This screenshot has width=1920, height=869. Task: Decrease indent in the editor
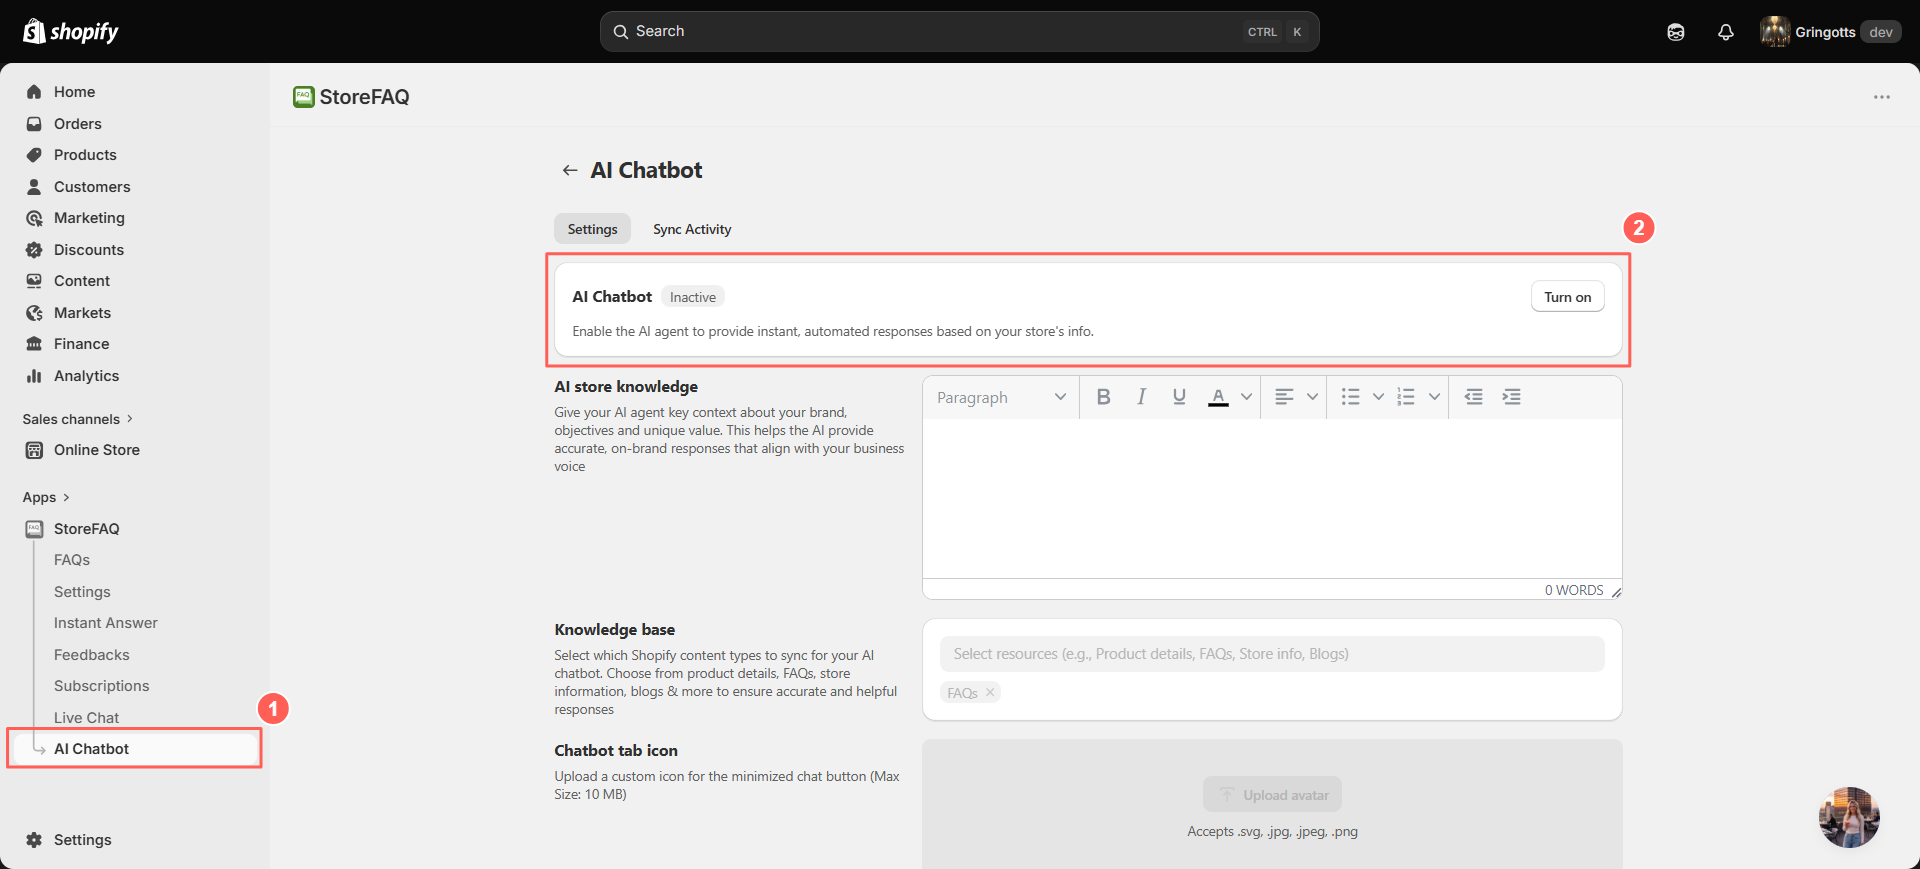1473,397
